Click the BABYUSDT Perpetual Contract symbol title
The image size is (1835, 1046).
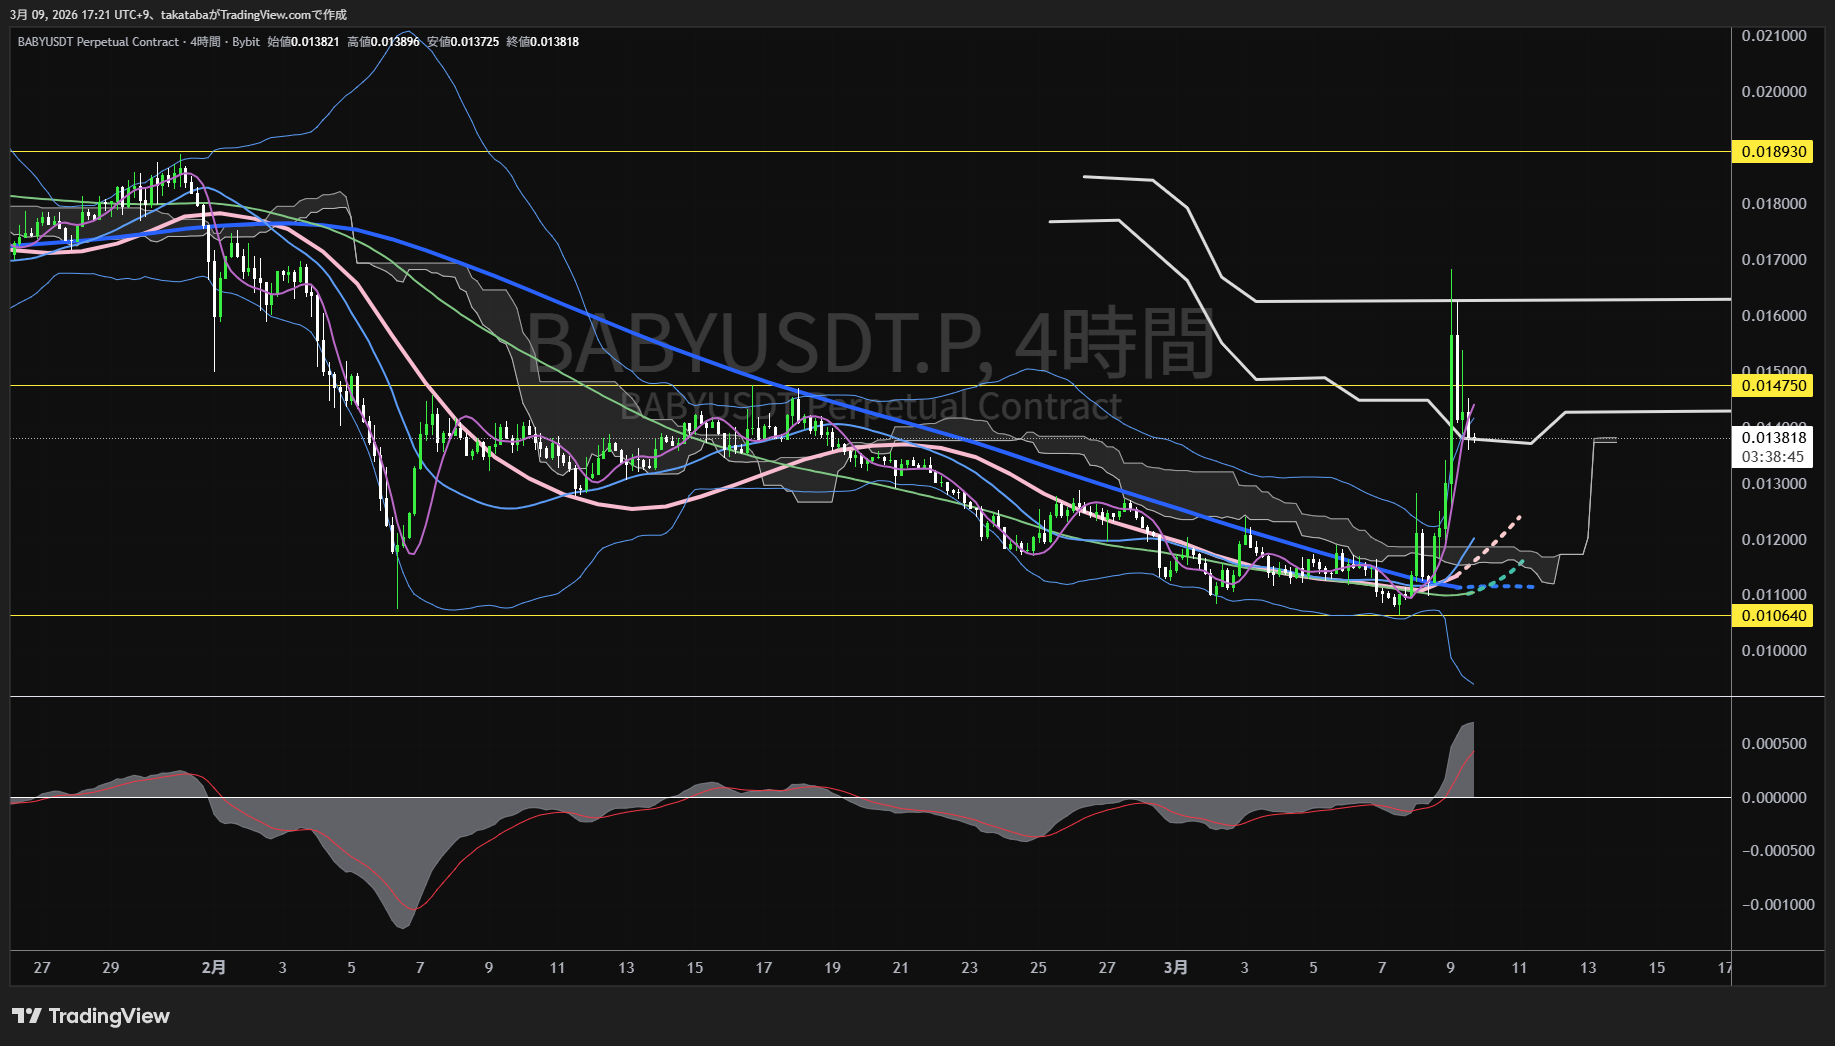(x=98, y=42)
